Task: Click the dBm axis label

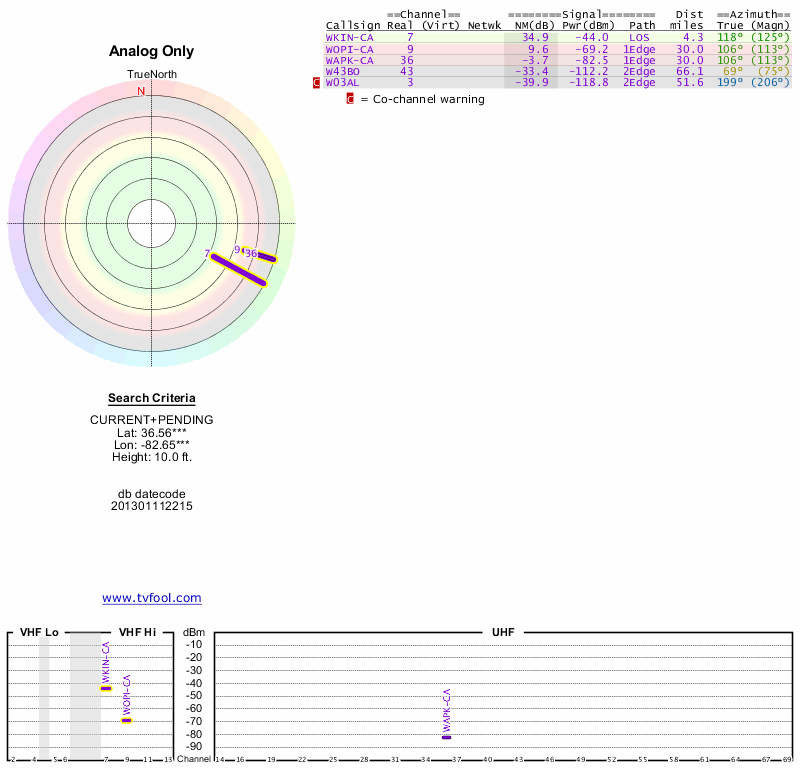Action: pos(194,632)
